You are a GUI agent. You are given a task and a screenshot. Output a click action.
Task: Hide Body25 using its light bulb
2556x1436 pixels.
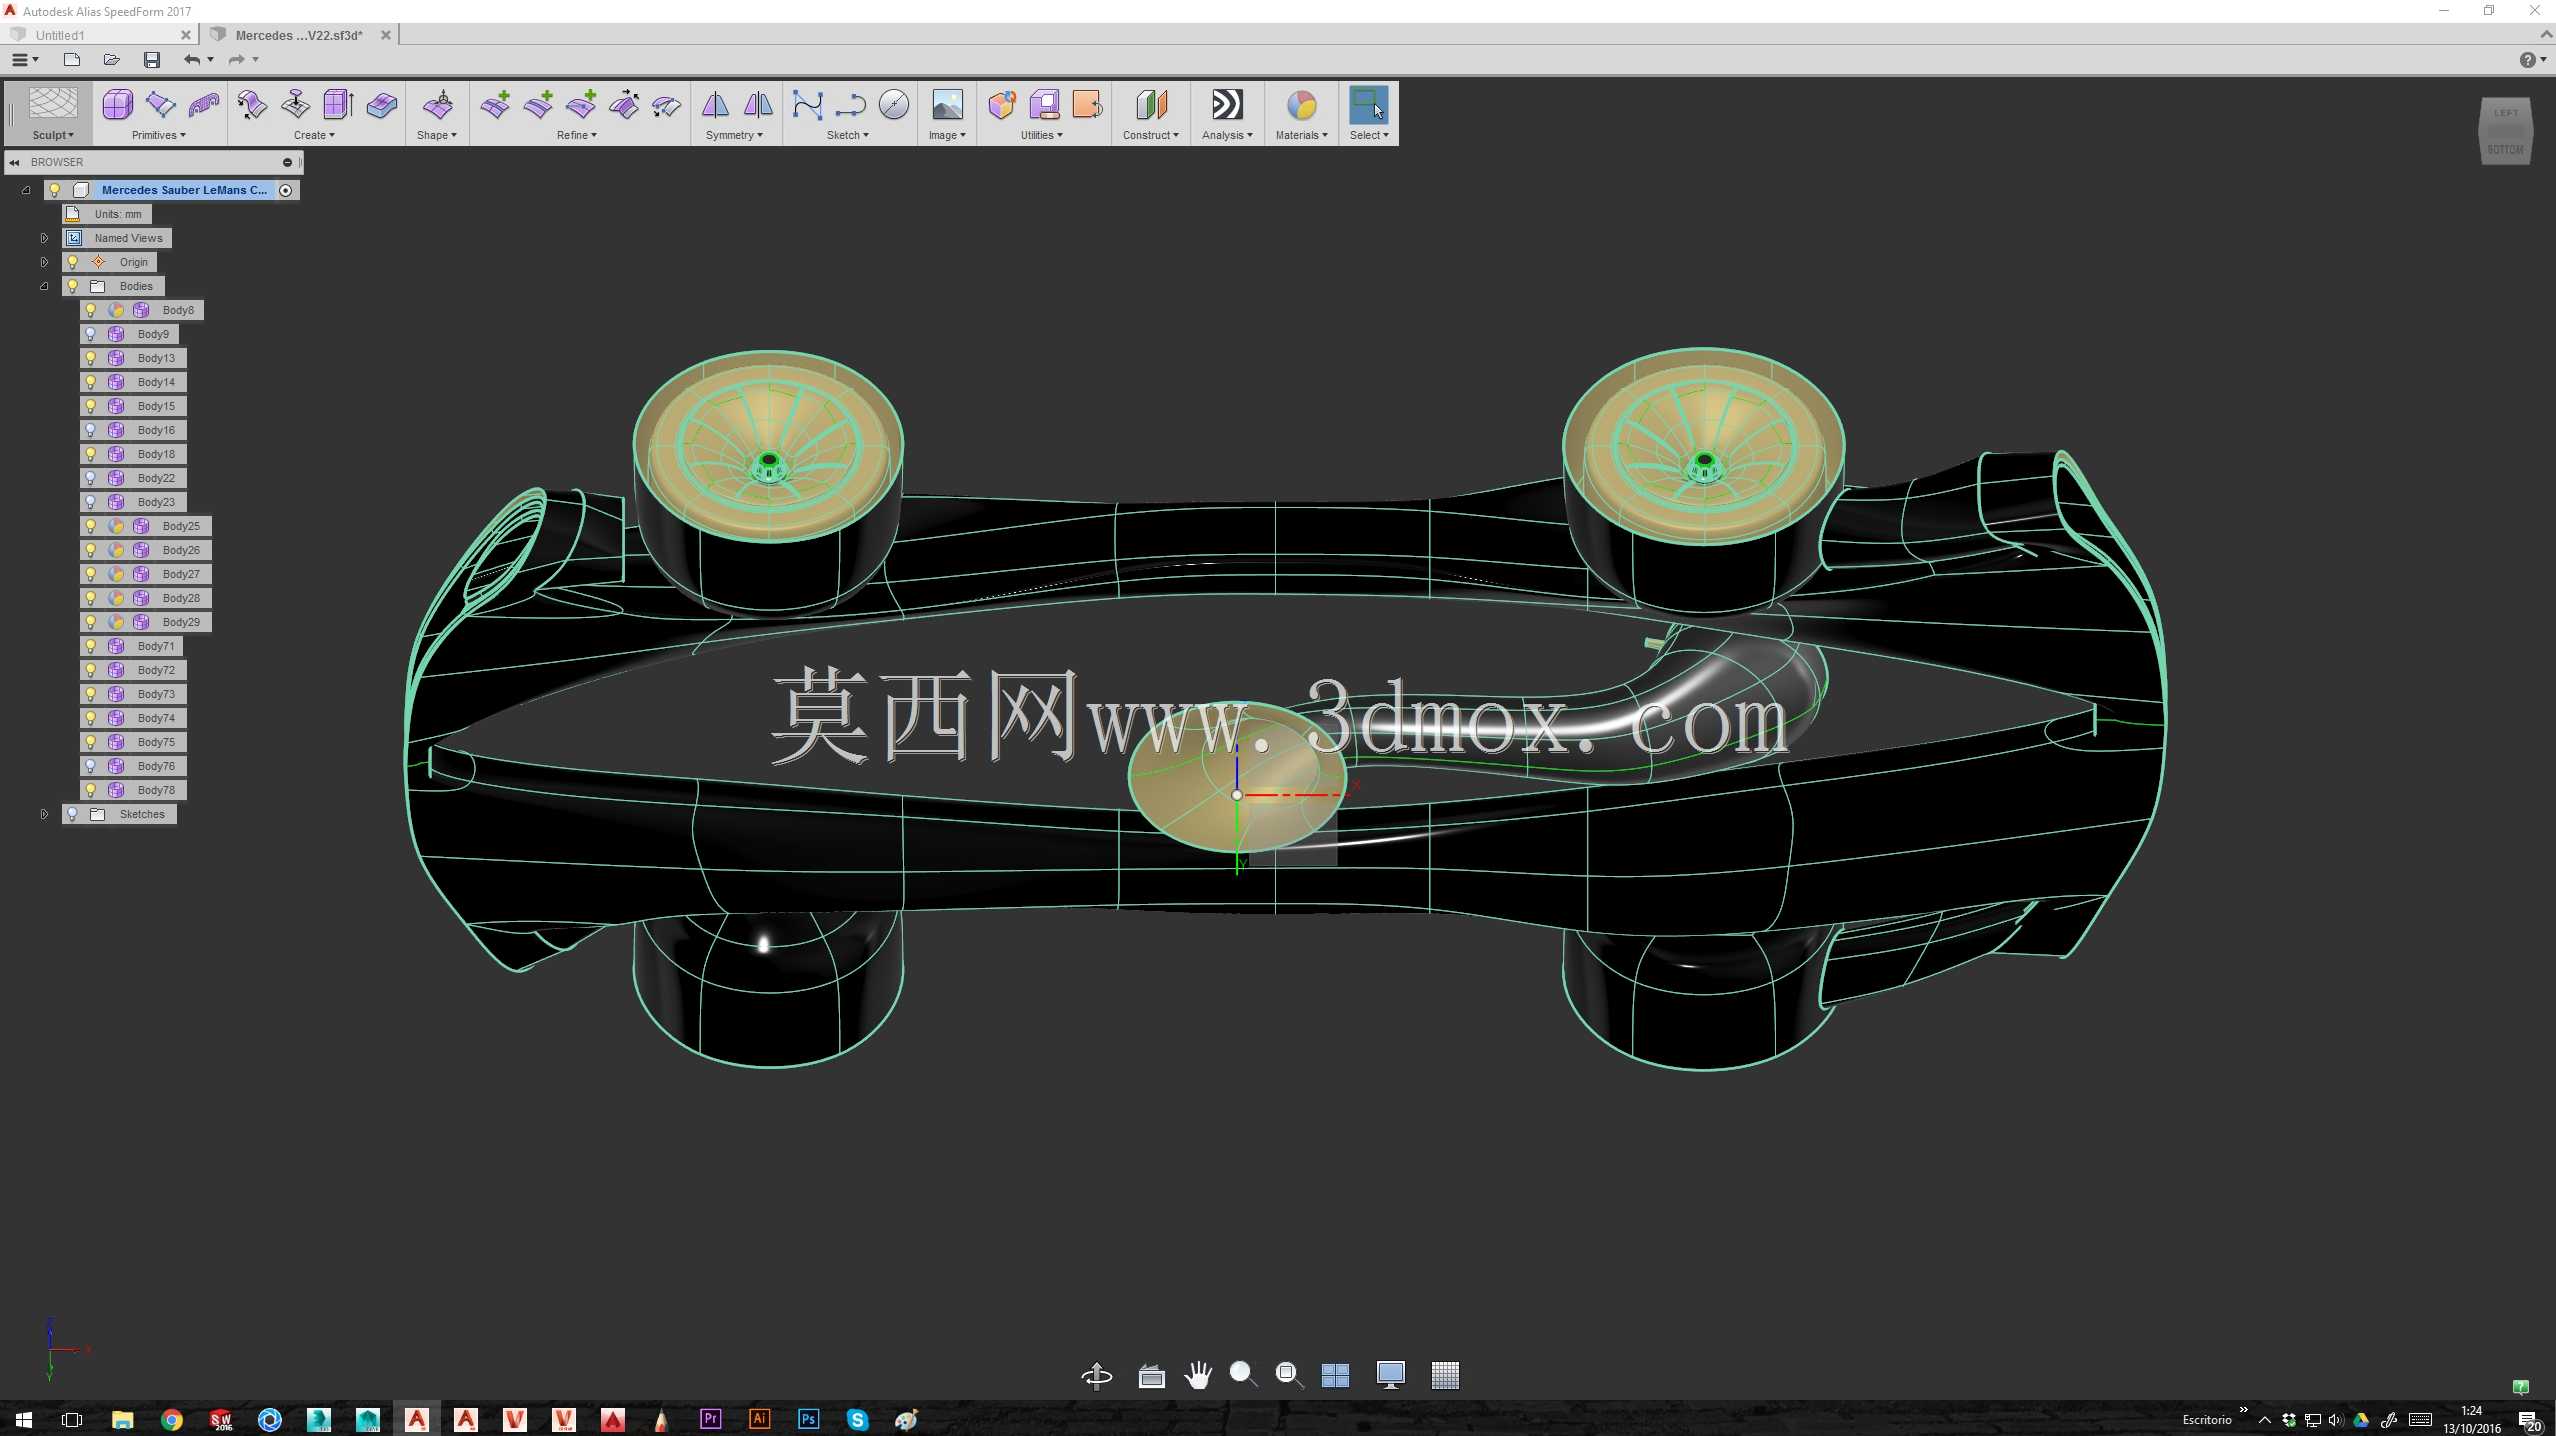point(90,526)
